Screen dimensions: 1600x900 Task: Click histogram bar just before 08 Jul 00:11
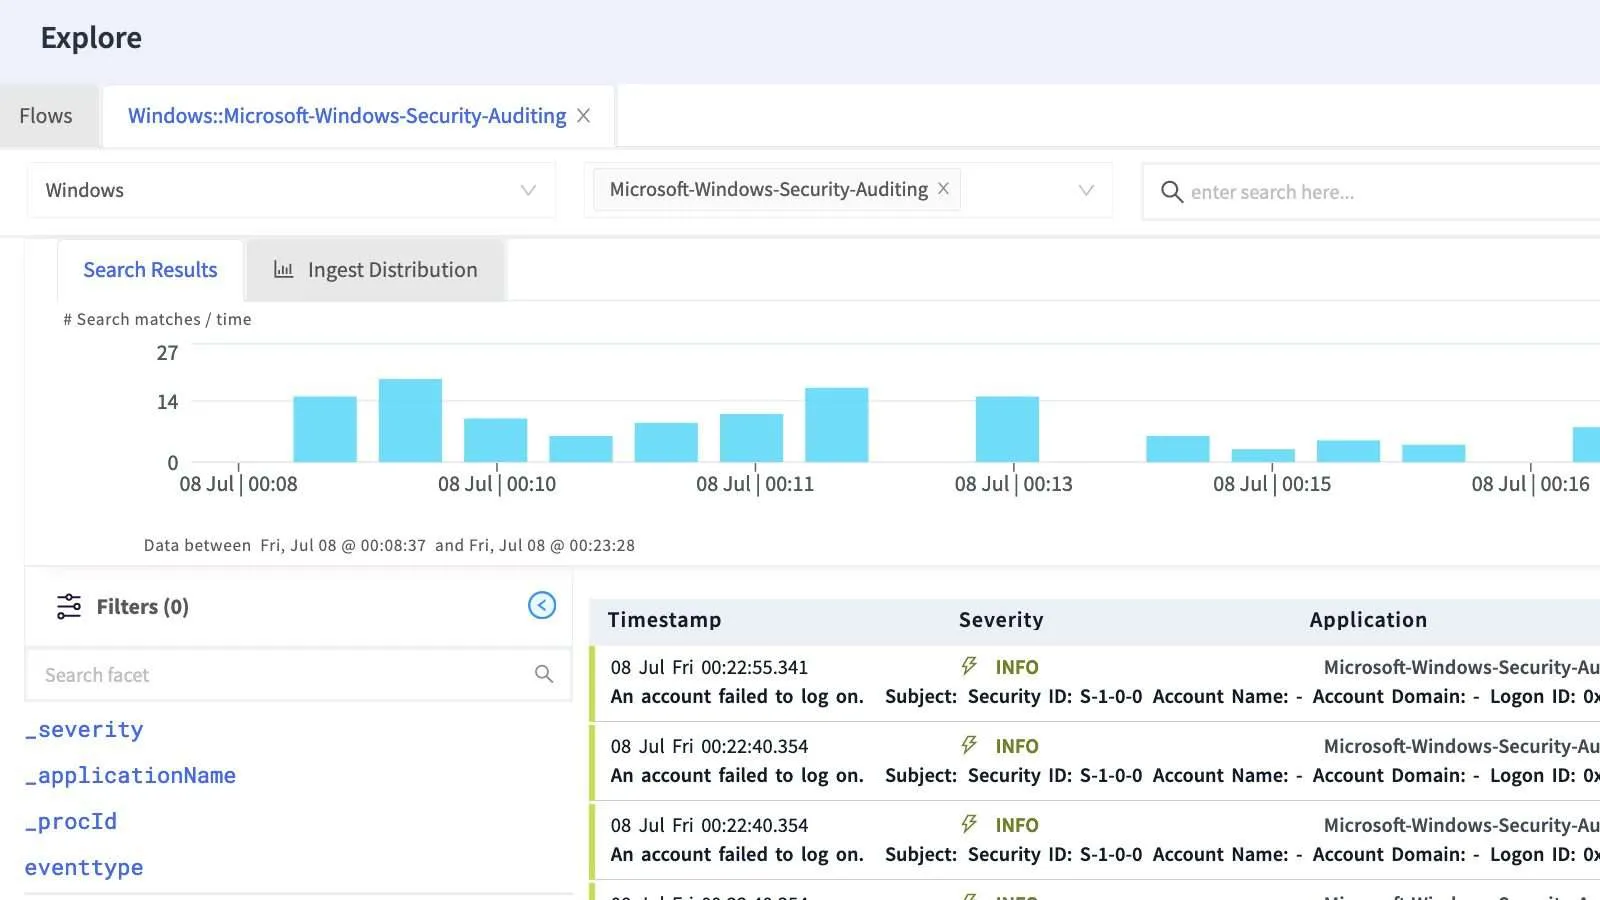[x=751, y=438]
